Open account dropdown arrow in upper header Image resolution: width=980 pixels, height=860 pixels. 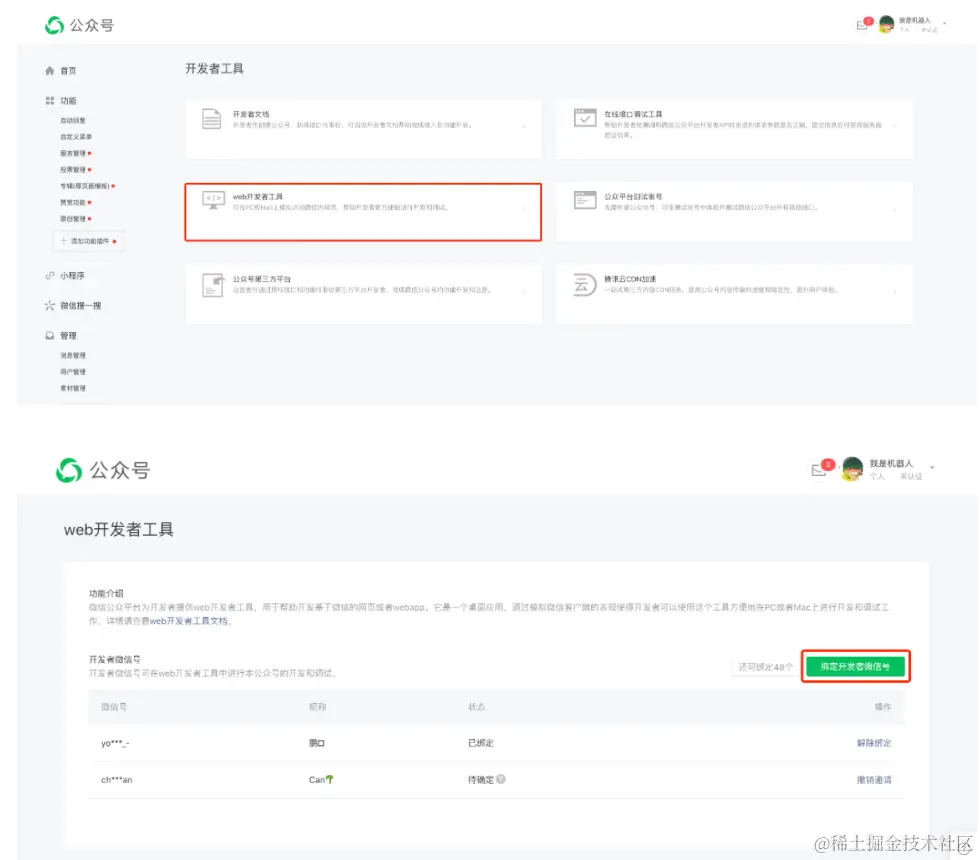(945, 24)
